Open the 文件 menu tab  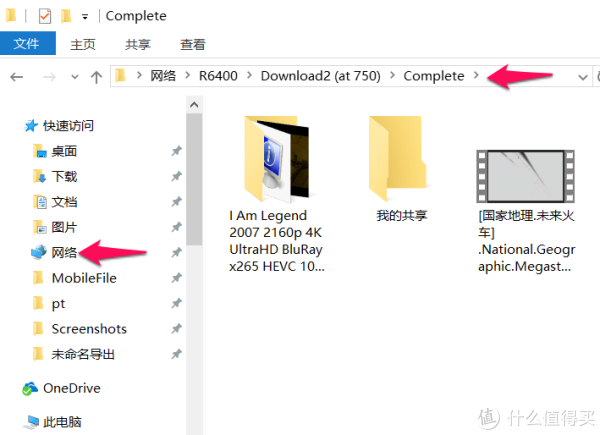[28, 44]
